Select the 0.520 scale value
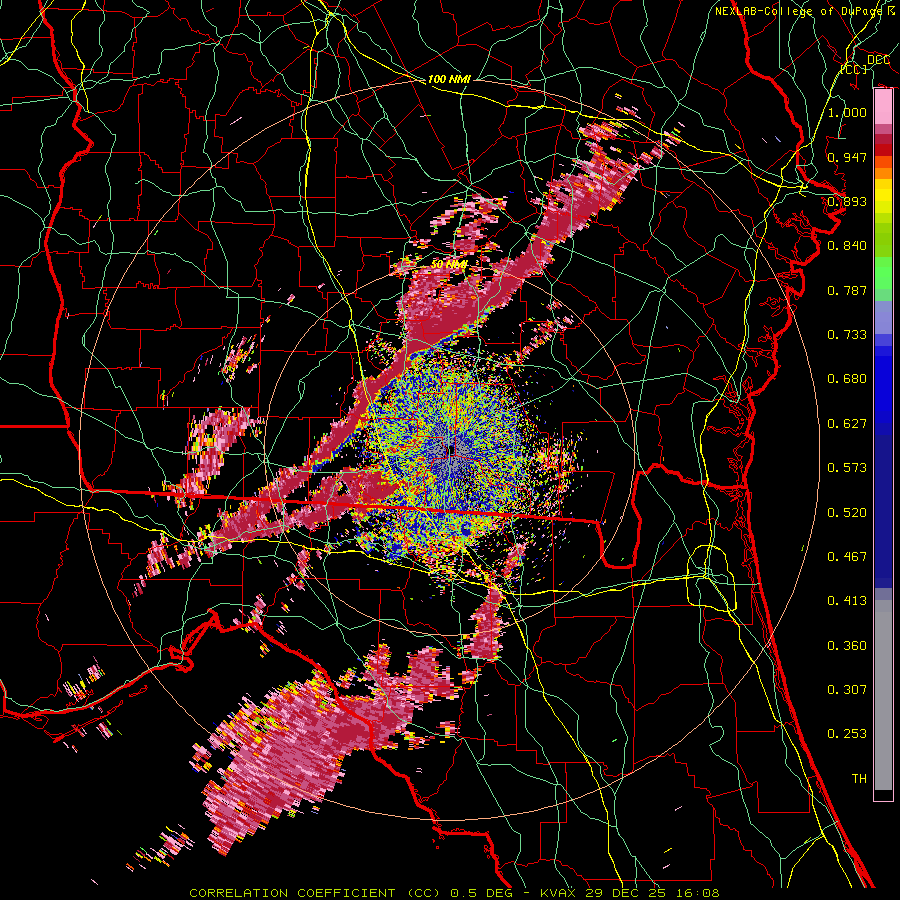The image size is (900, 900). click(x=847, y=512)
